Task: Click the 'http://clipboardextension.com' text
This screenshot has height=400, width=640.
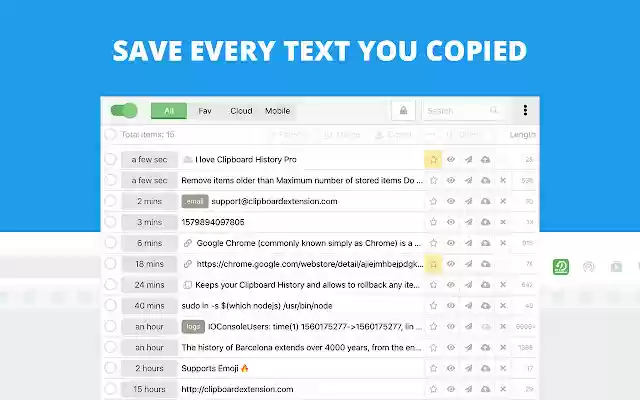Action: [x=237, y=389]
